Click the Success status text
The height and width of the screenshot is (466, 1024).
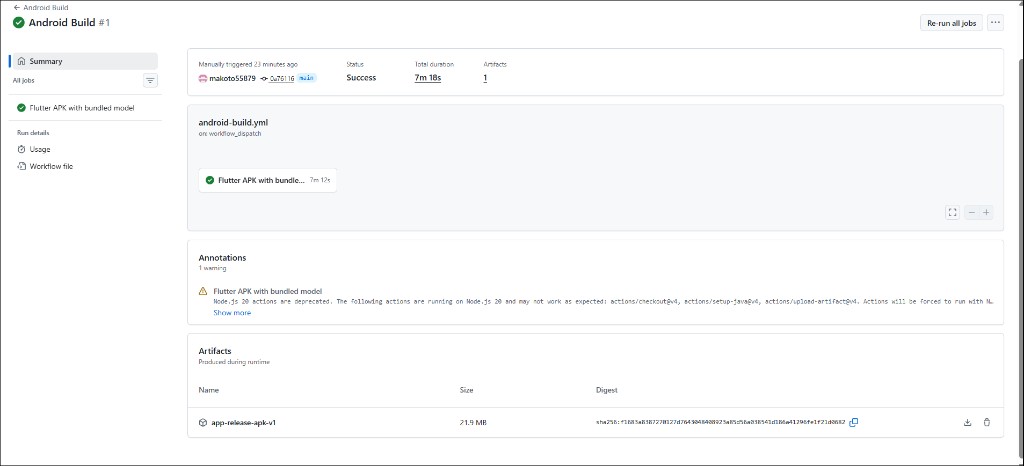click(x=361, y=78)
